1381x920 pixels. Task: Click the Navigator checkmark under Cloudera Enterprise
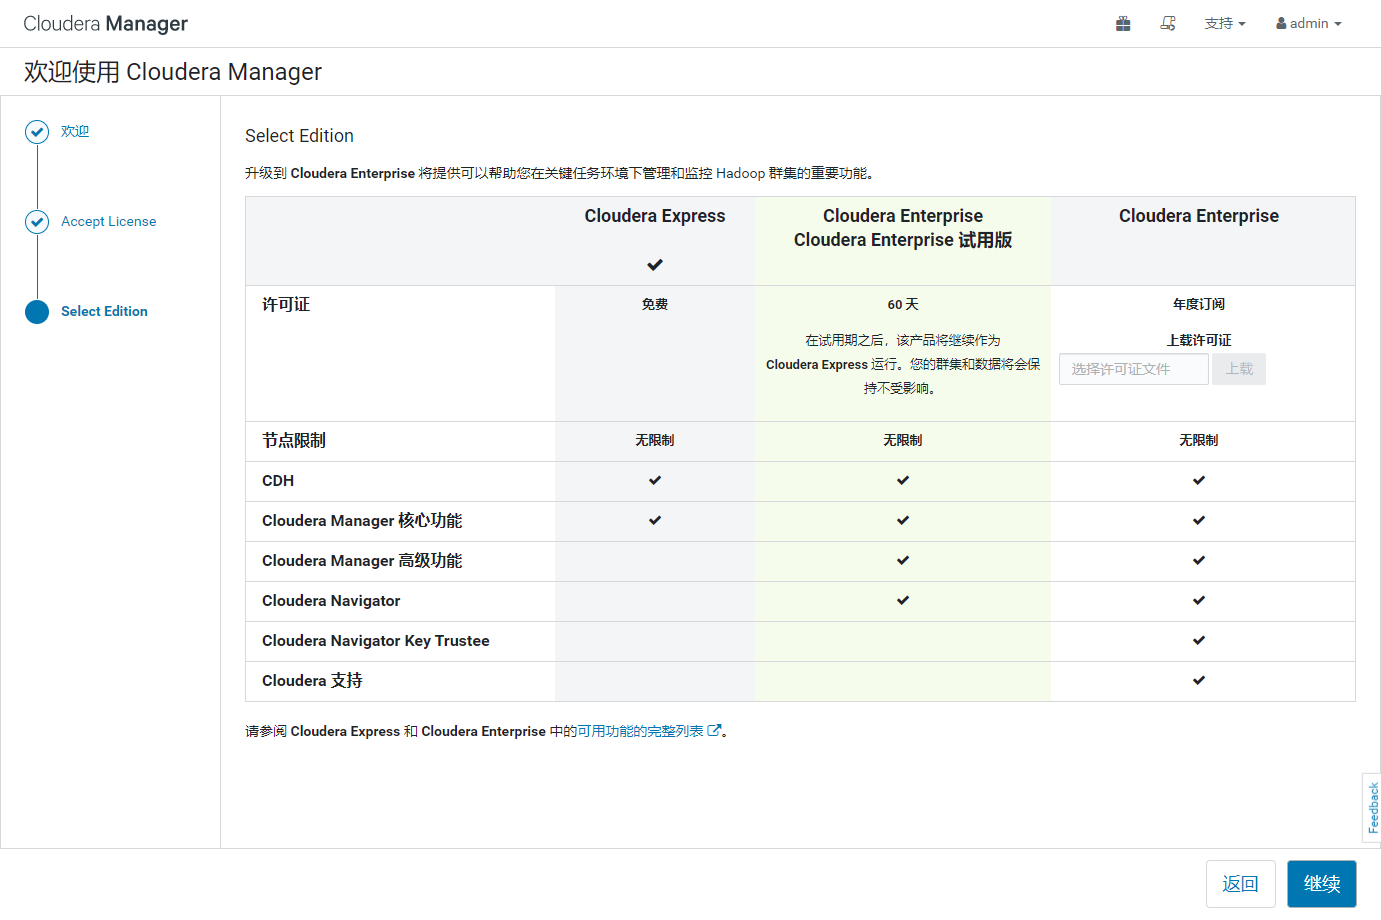[x=1199, y=600]
